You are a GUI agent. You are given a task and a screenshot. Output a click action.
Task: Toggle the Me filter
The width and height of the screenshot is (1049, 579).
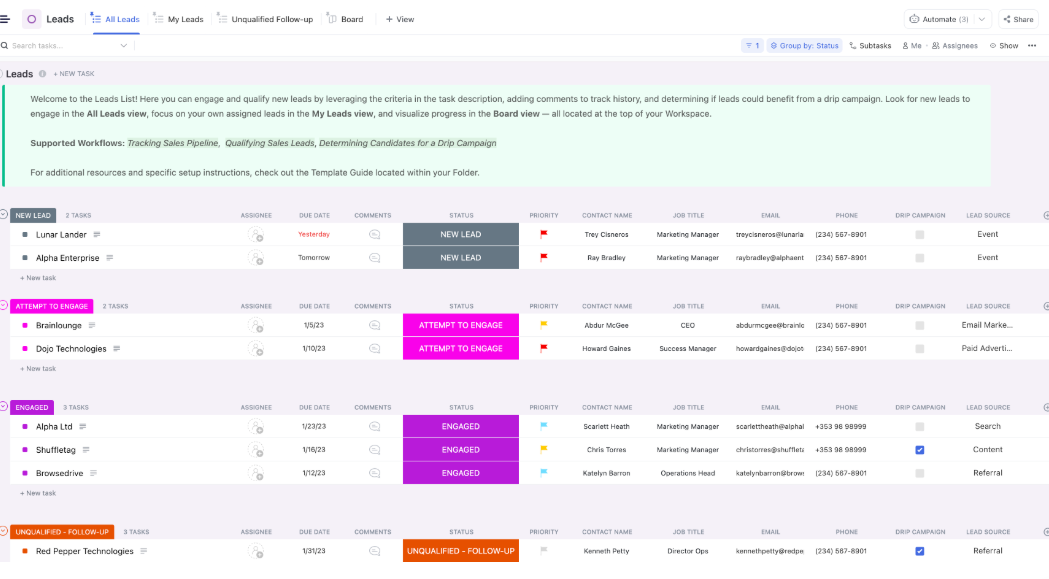[911, 46]
